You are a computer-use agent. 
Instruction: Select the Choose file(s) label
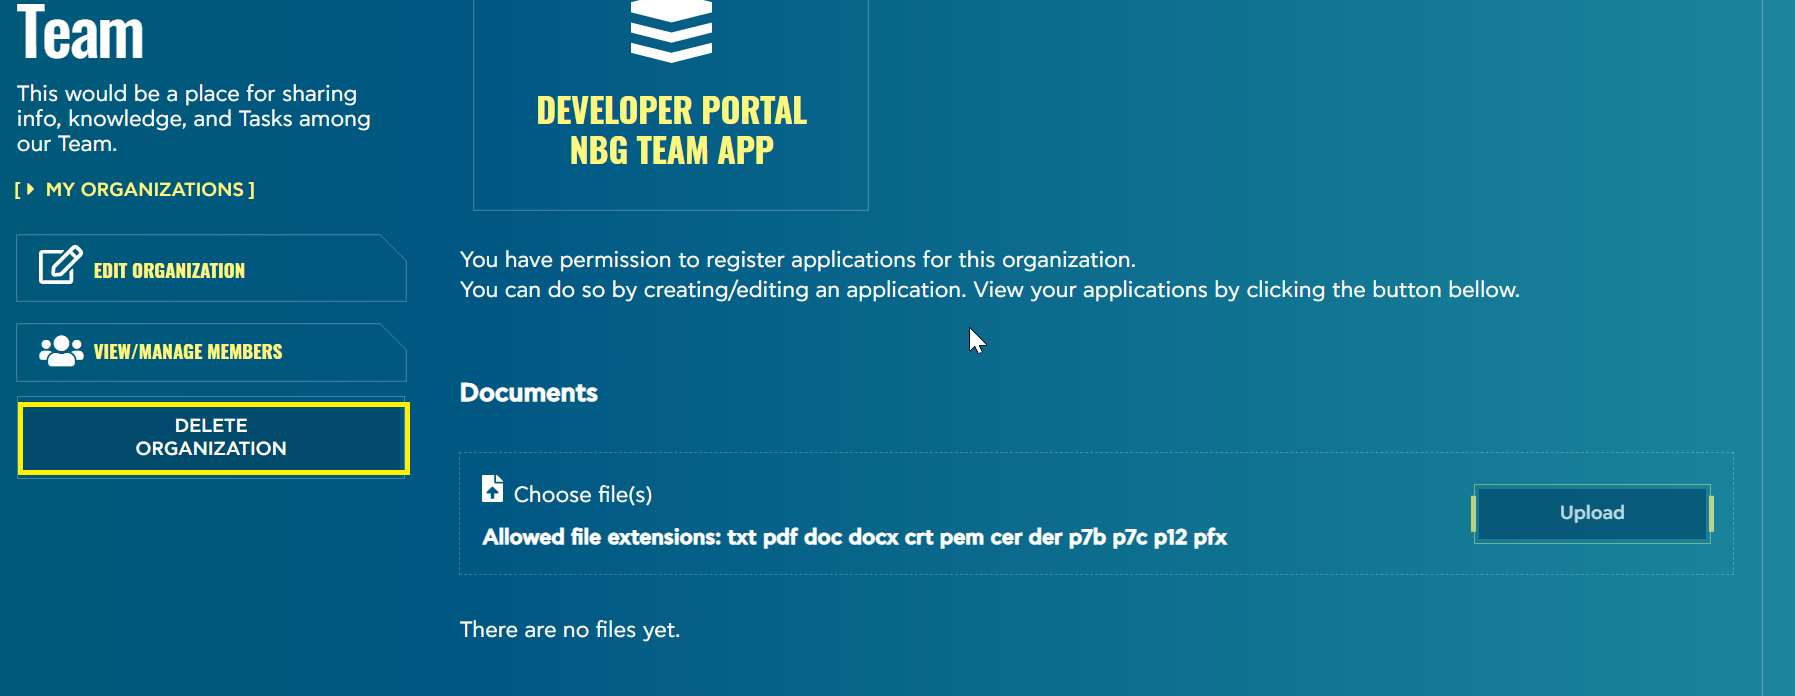point(582,494)
